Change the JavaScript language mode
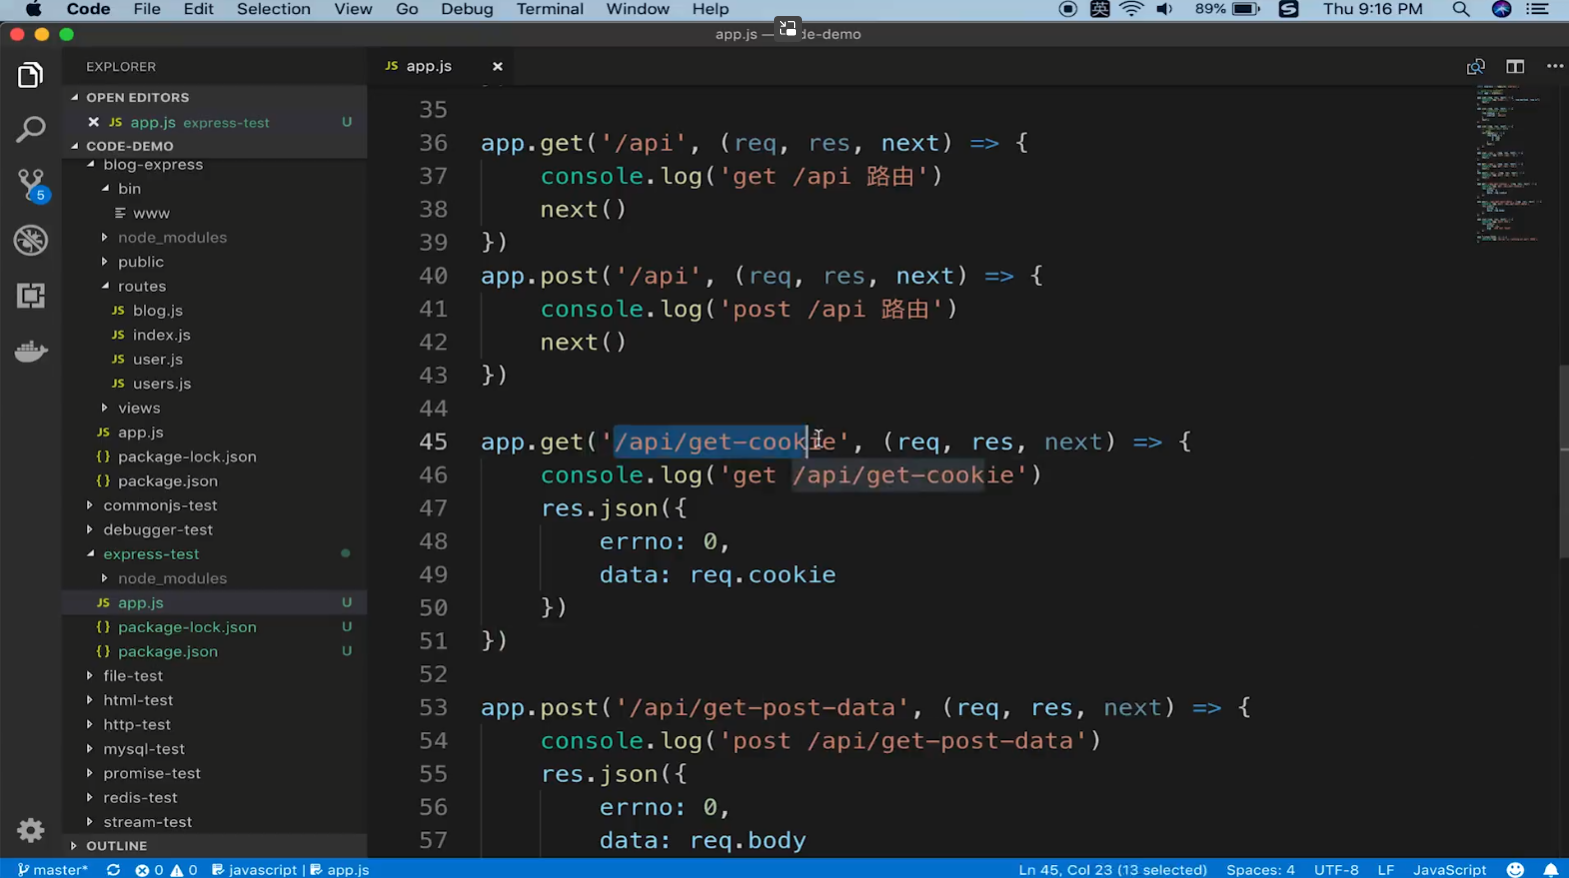 [1449, 870]
